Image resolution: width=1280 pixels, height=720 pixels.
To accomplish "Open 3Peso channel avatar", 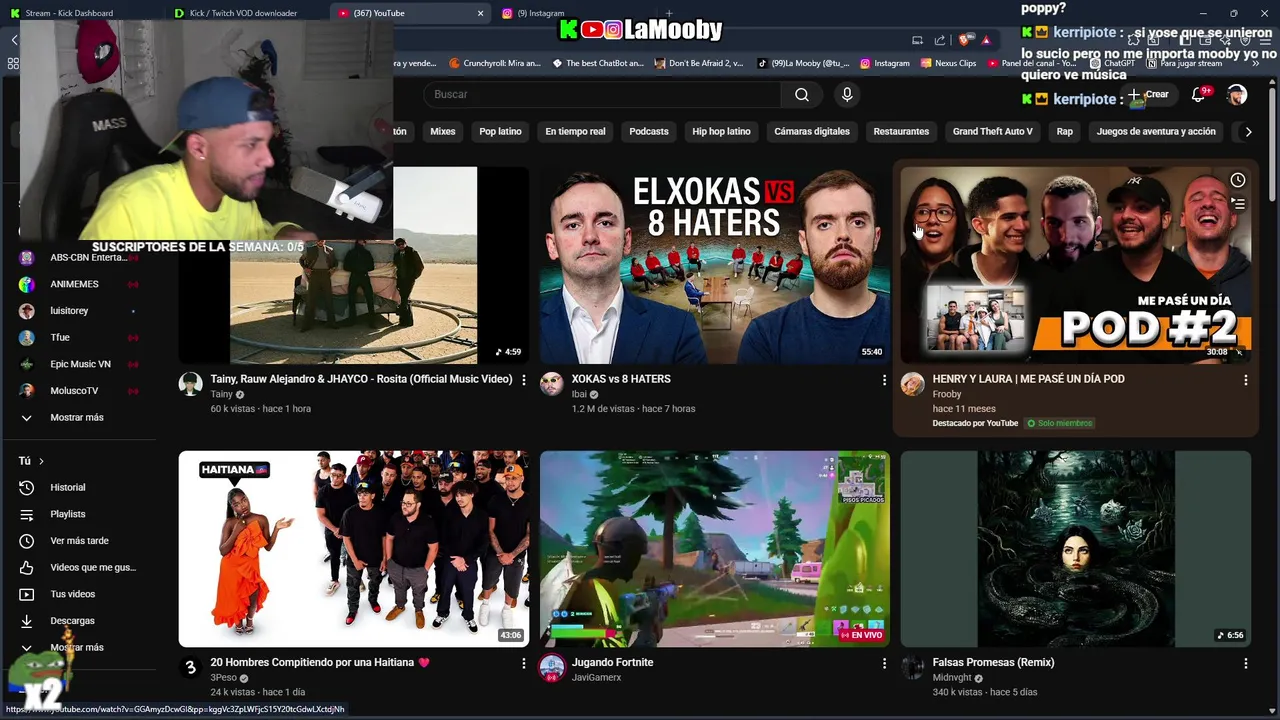I will click(x=191, y=668).
